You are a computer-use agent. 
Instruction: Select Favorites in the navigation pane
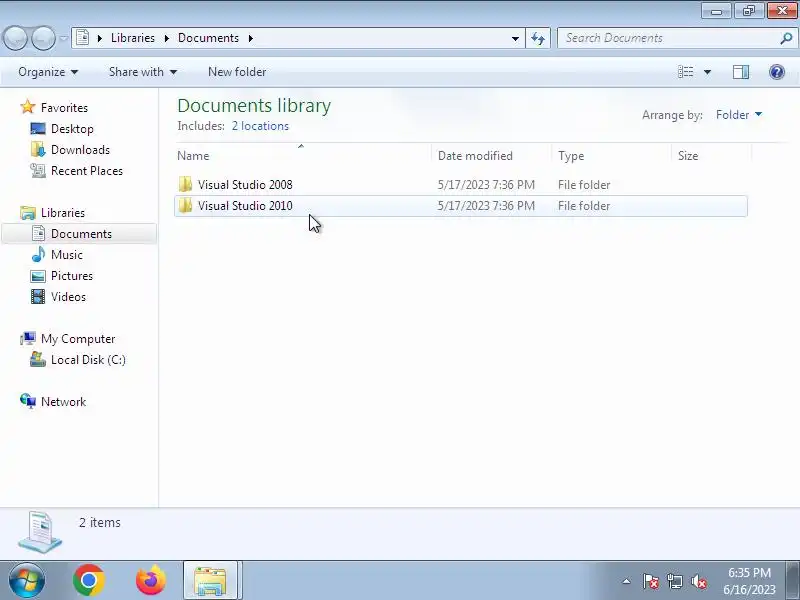pos(64,108)
